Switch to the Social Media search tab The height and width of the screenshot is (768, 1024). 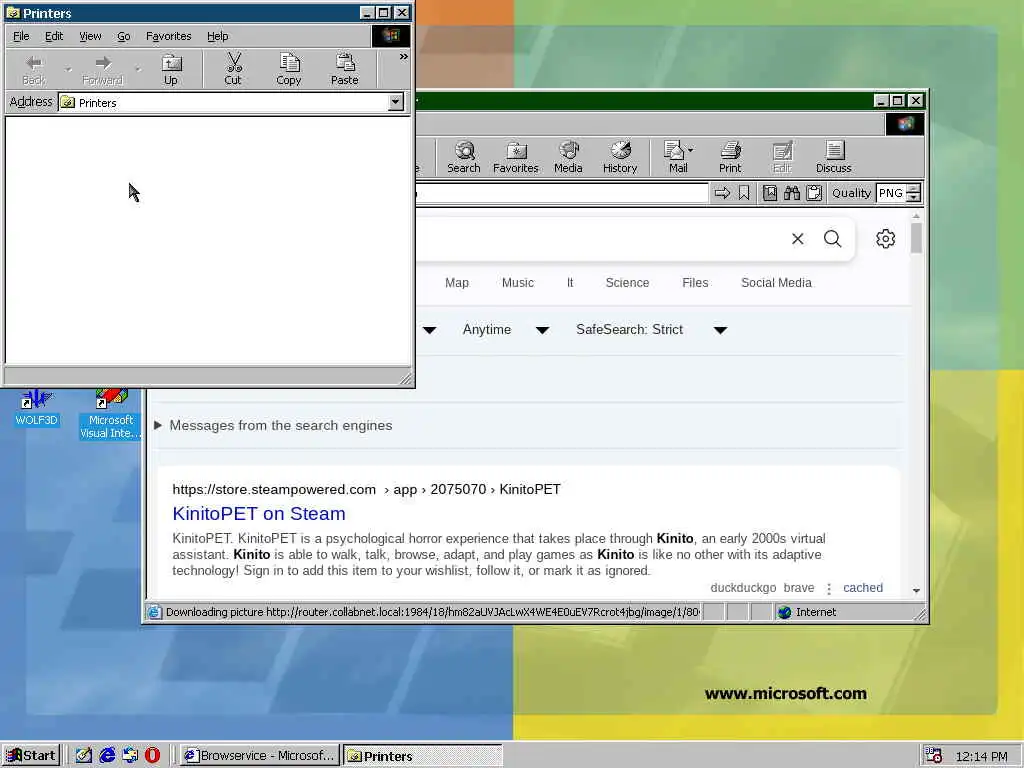coord(776,283)
